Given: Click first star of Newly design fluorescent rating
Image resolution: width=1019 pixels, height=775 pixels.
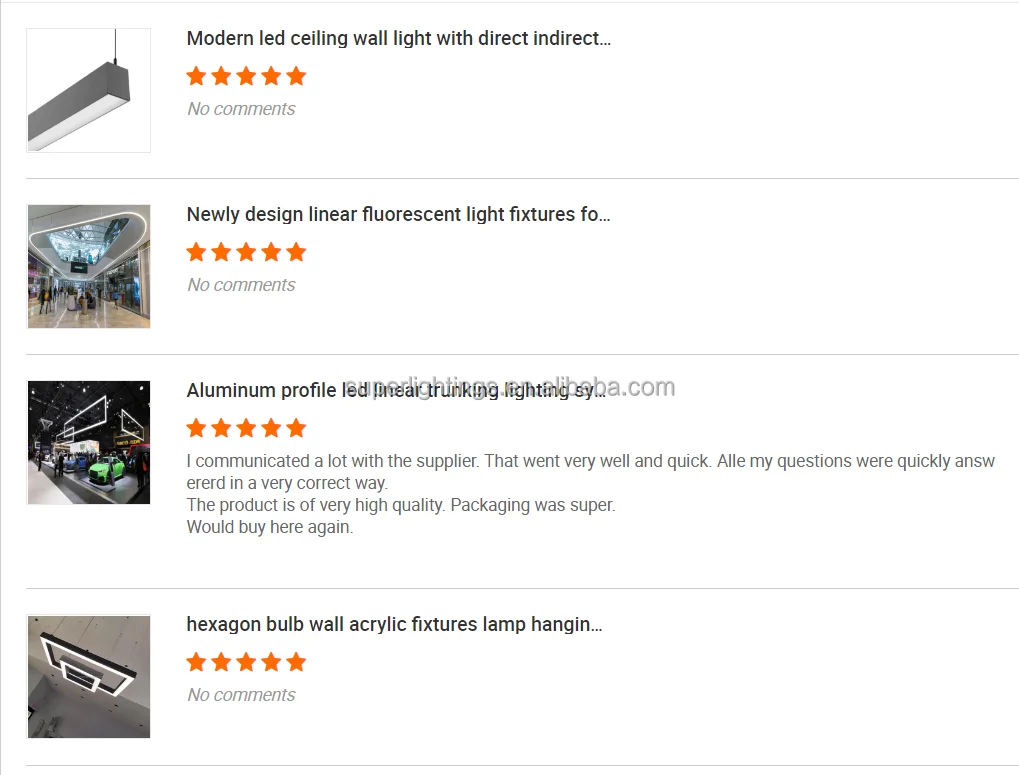Looking at the screenshot, I should (x=196, y=252).
